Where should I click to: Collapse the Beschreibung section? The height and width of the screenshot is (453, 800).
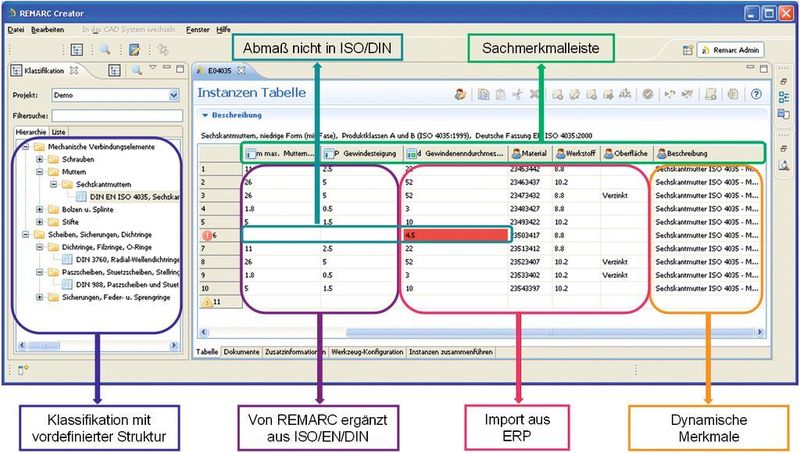tap(205, 115)
